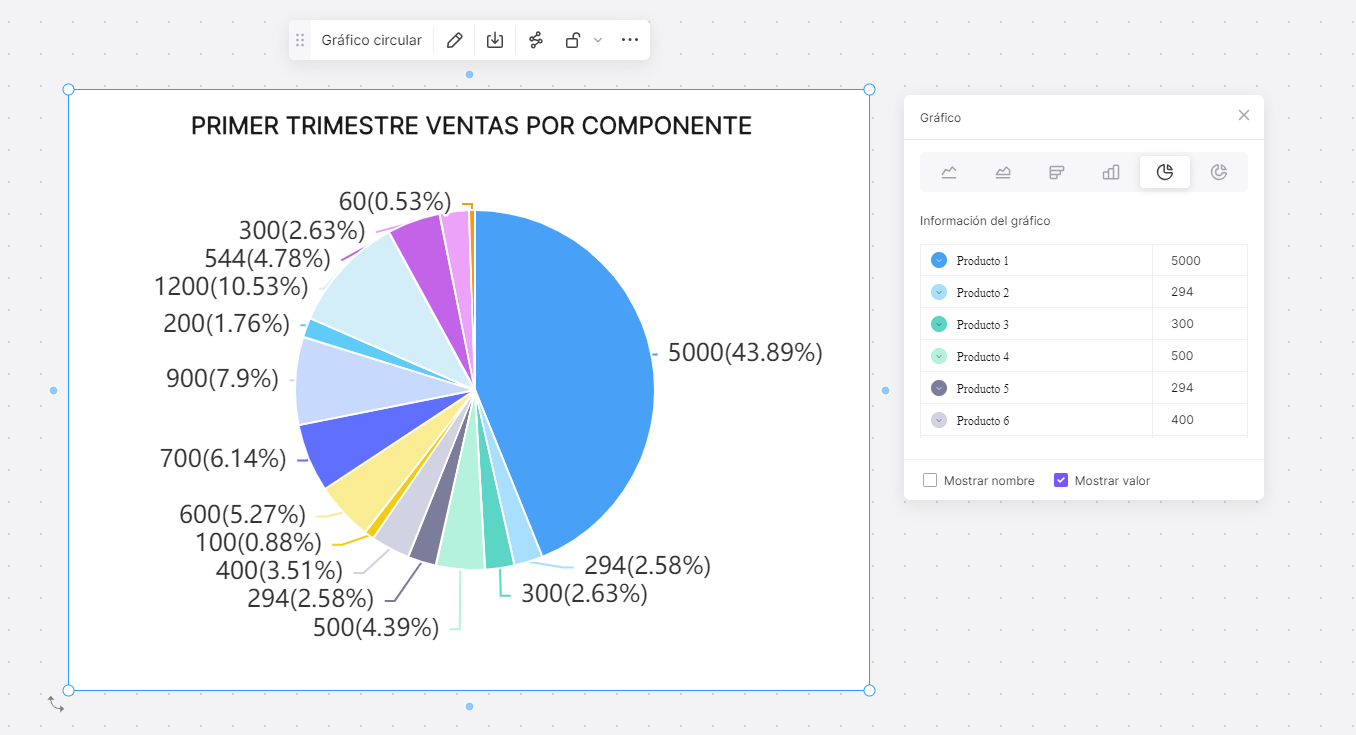Select the horizontal bar chart type

[1057, 172]
